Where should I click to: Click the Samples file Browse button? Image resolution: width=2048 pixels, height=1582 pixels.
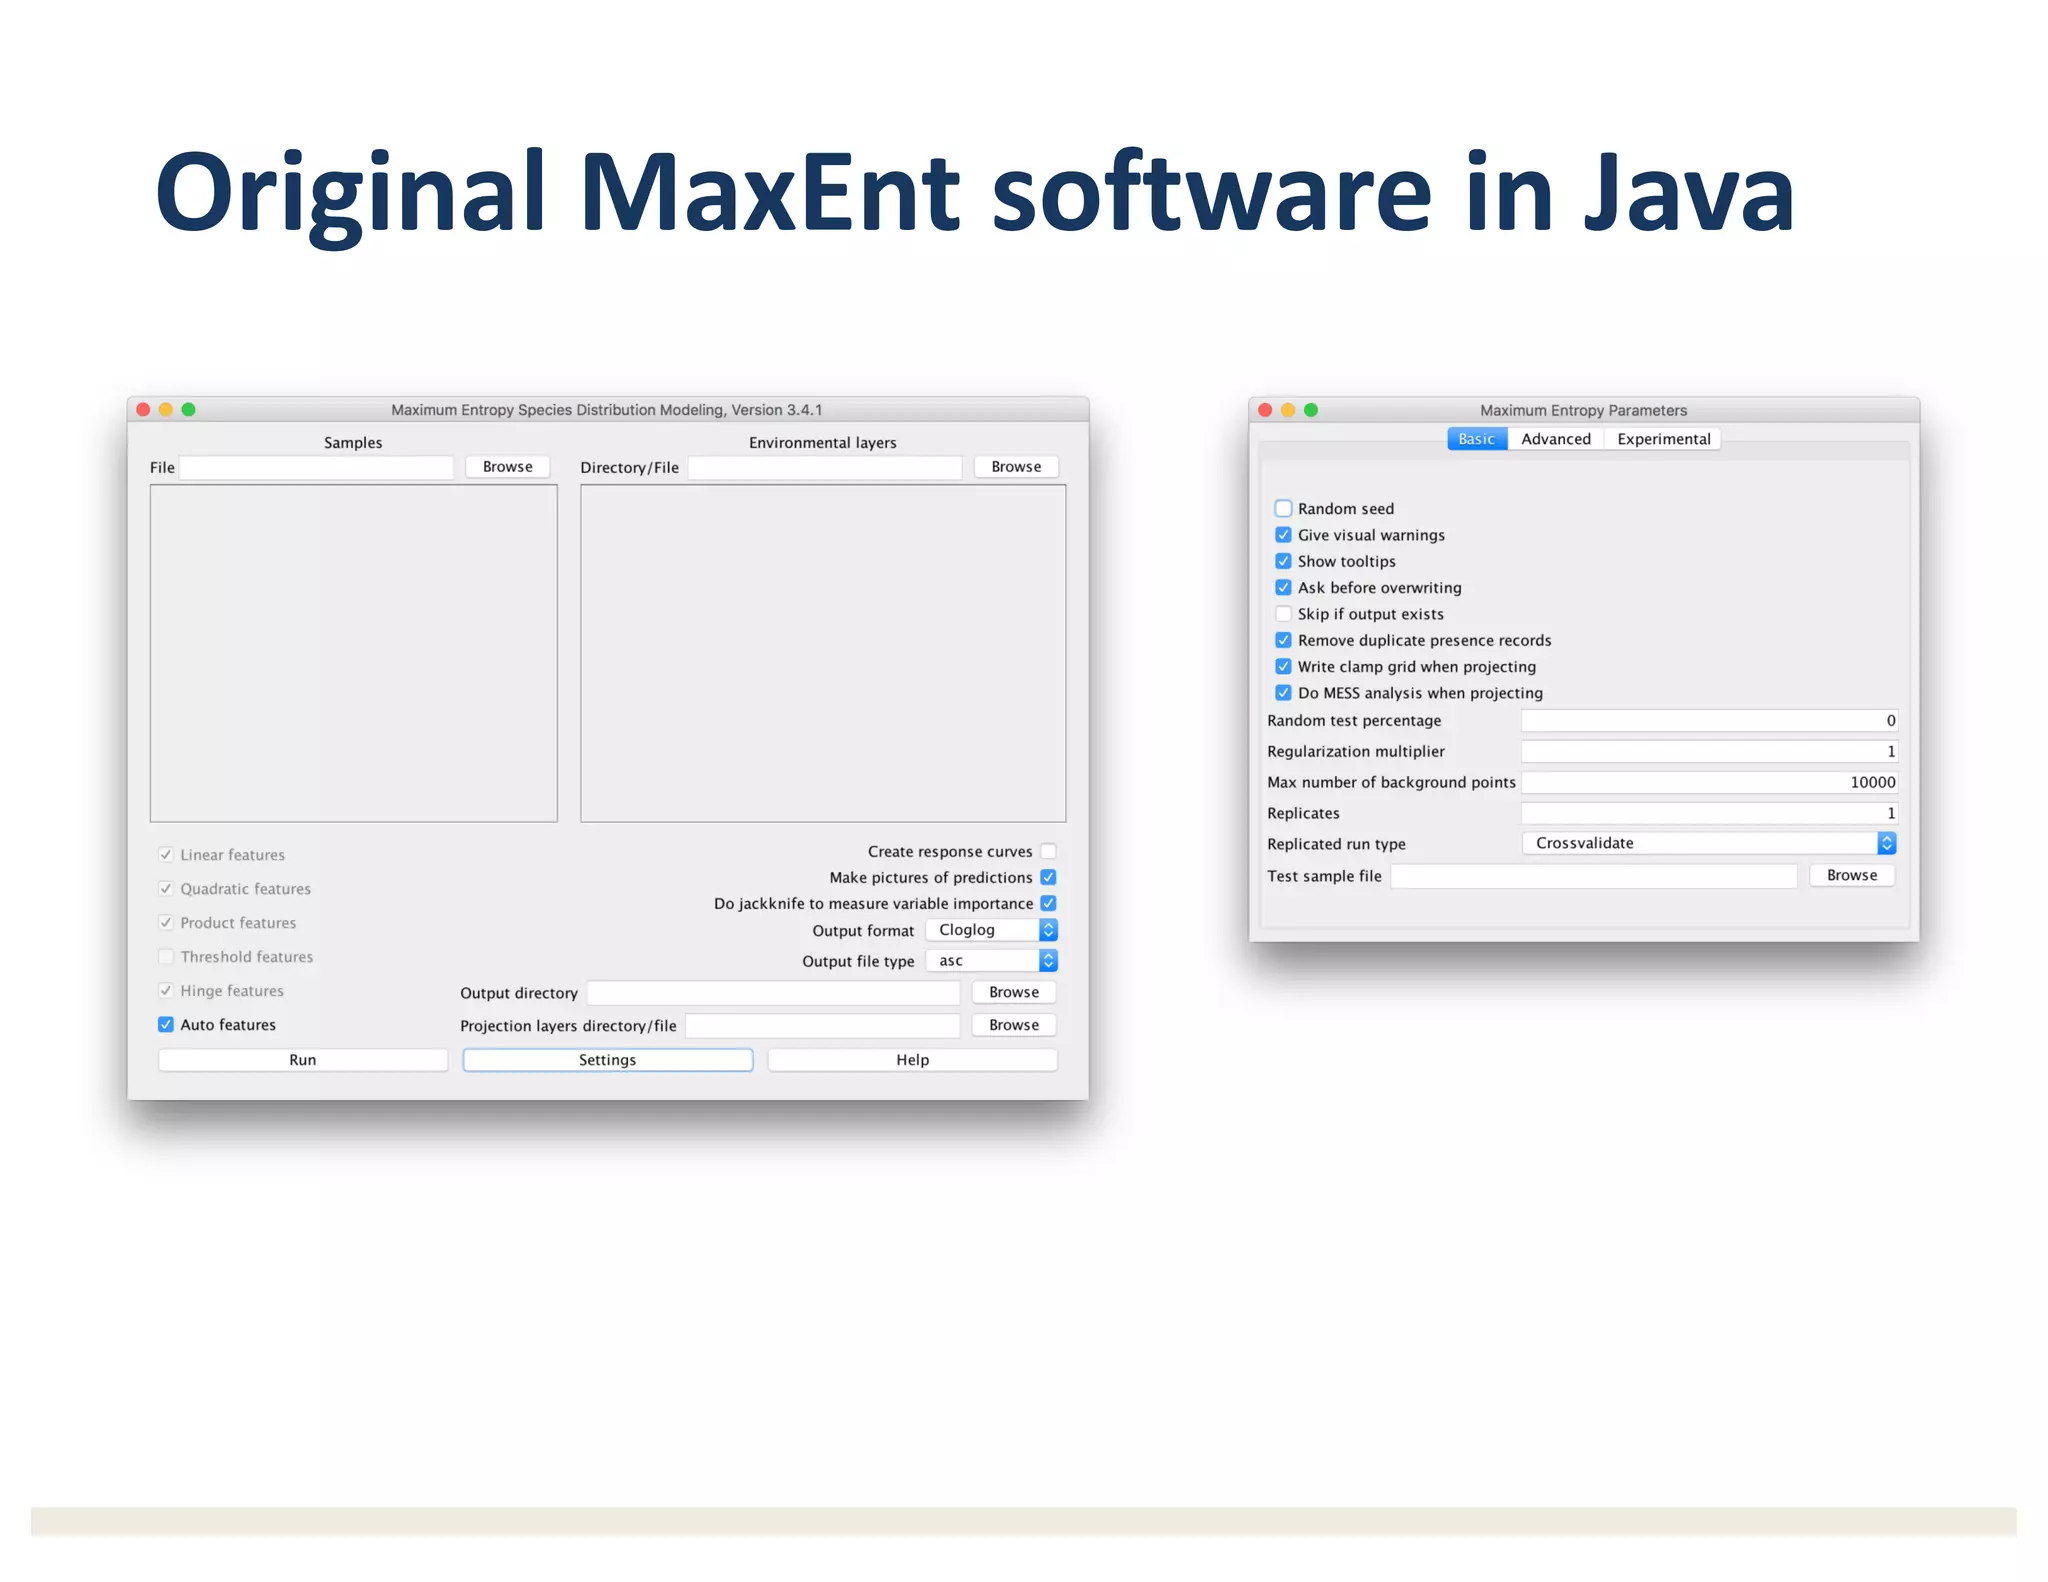[507, 467]
